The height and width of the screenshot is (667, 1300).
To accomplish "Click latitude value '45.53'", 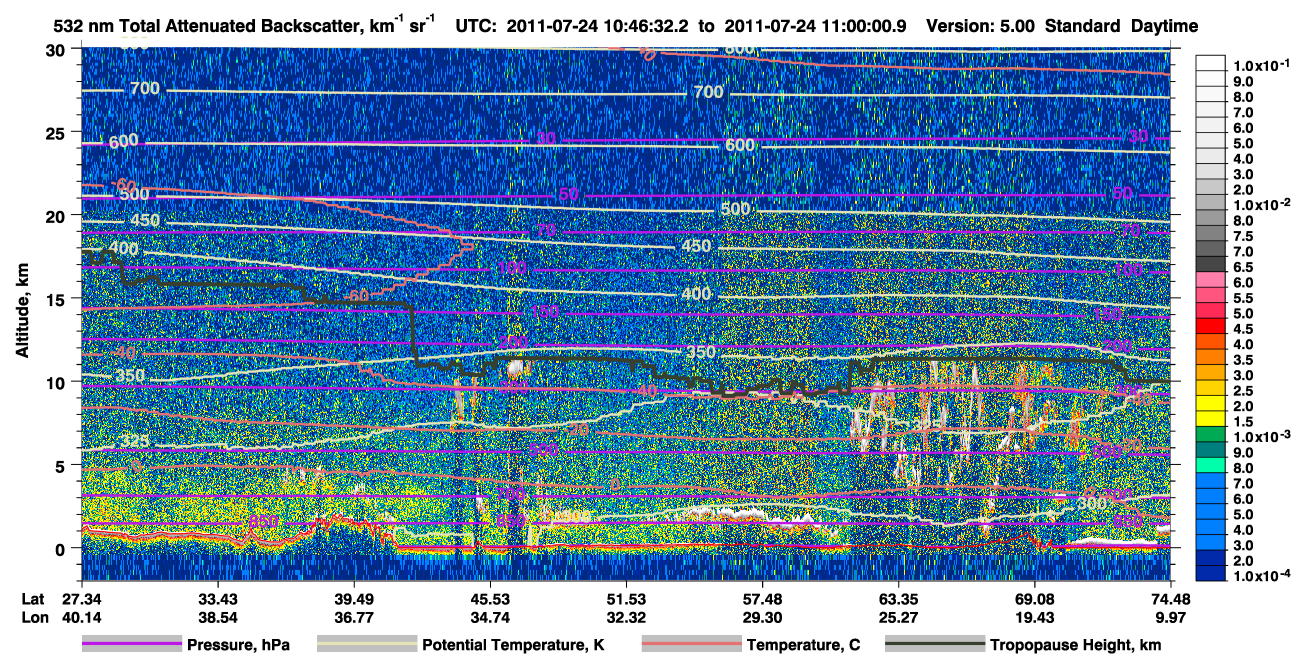I will click(x=489, y=598).
